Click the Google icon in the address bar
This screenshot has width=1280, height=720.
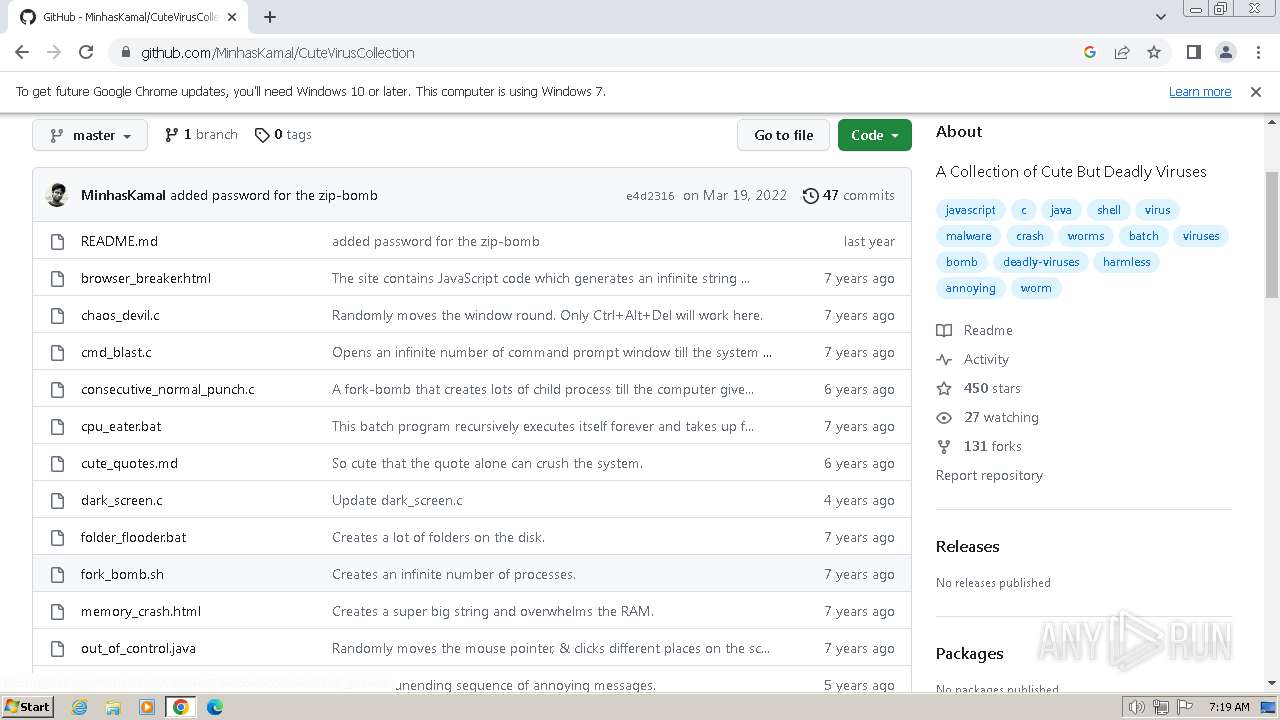[x=1090, y=52]
